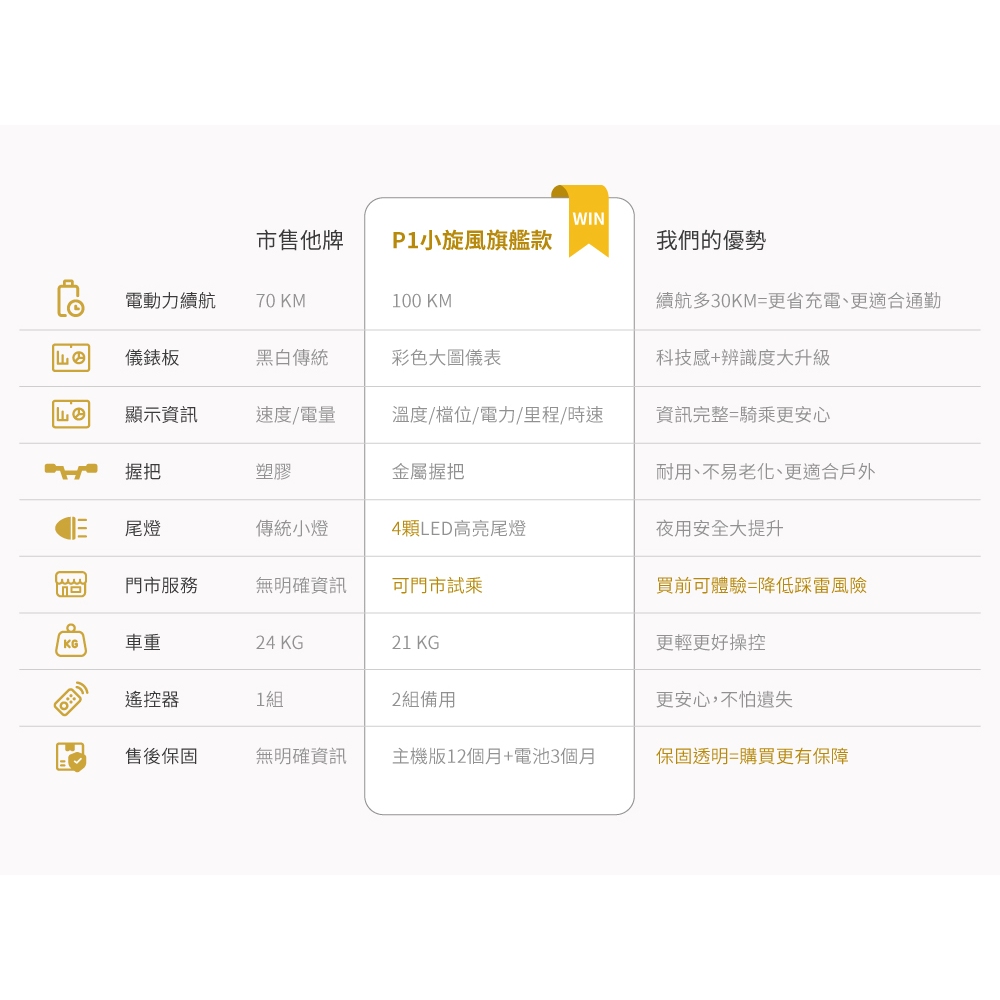Click the 主機版12個月+電池3個月 cell
Screen dimensions: 1000x1000
494,756
